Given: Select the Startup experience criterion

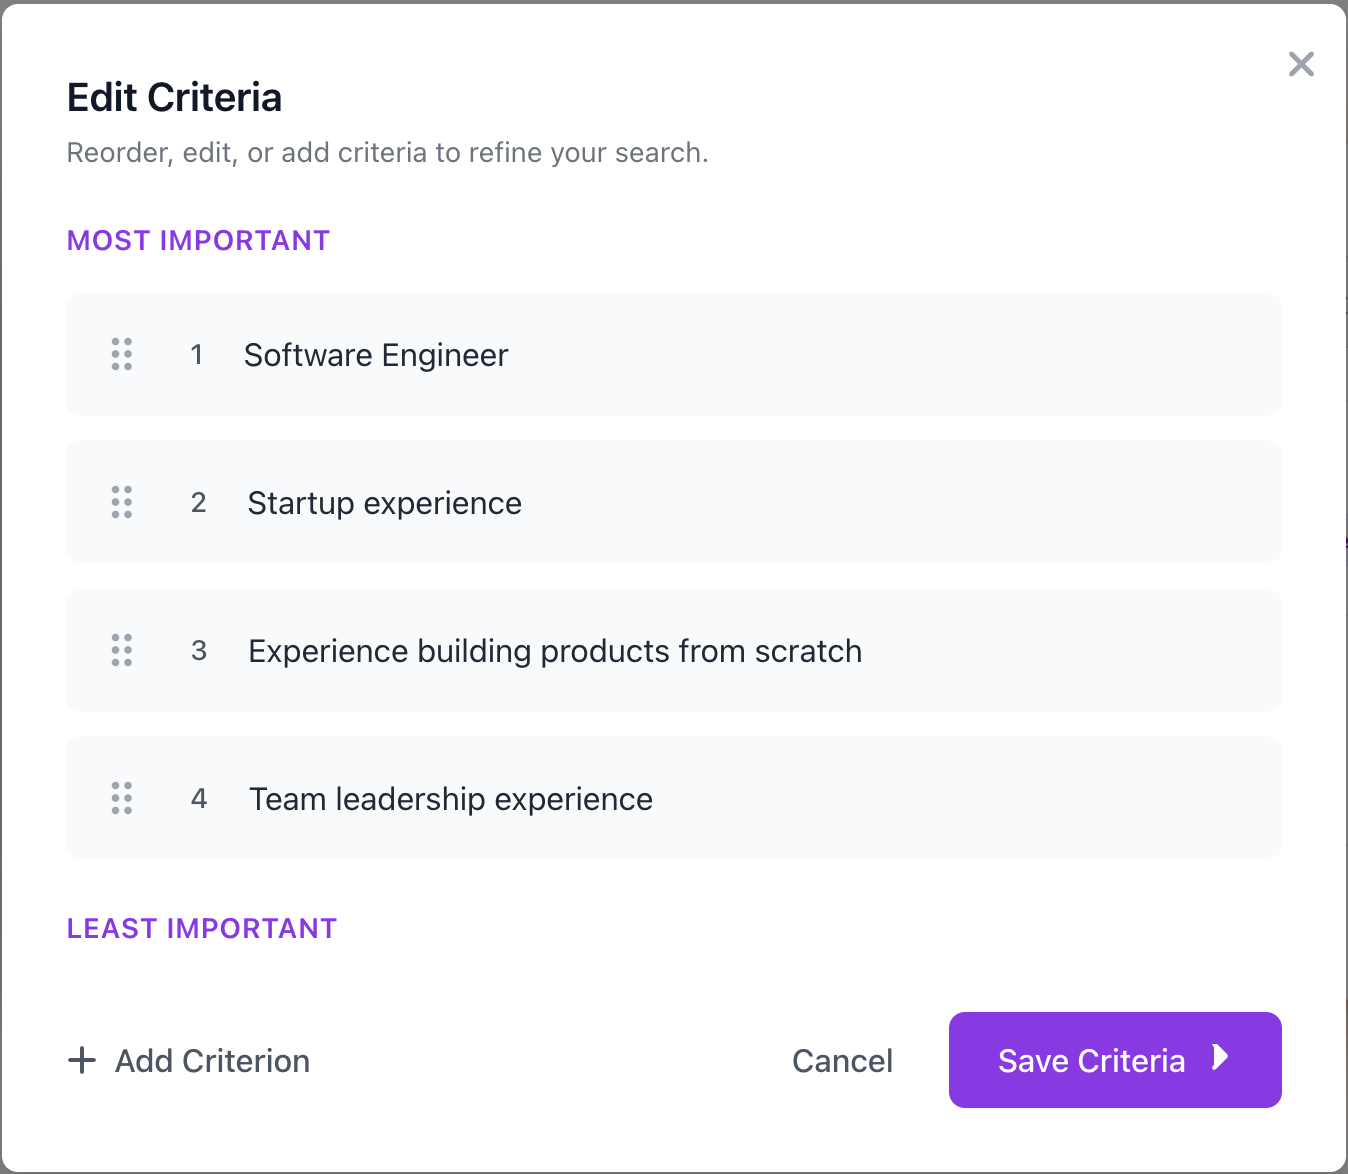Looking at the screenshot, I should click(x=674, y=503).
